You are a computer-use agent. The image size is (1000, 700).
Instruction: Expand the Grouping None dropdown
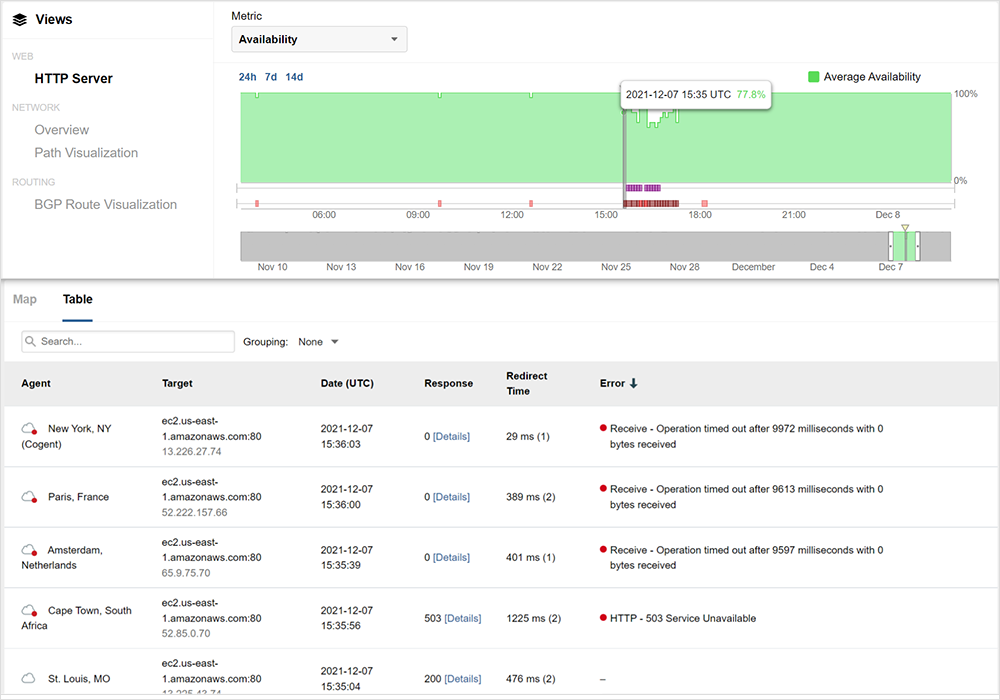[320, 342]
